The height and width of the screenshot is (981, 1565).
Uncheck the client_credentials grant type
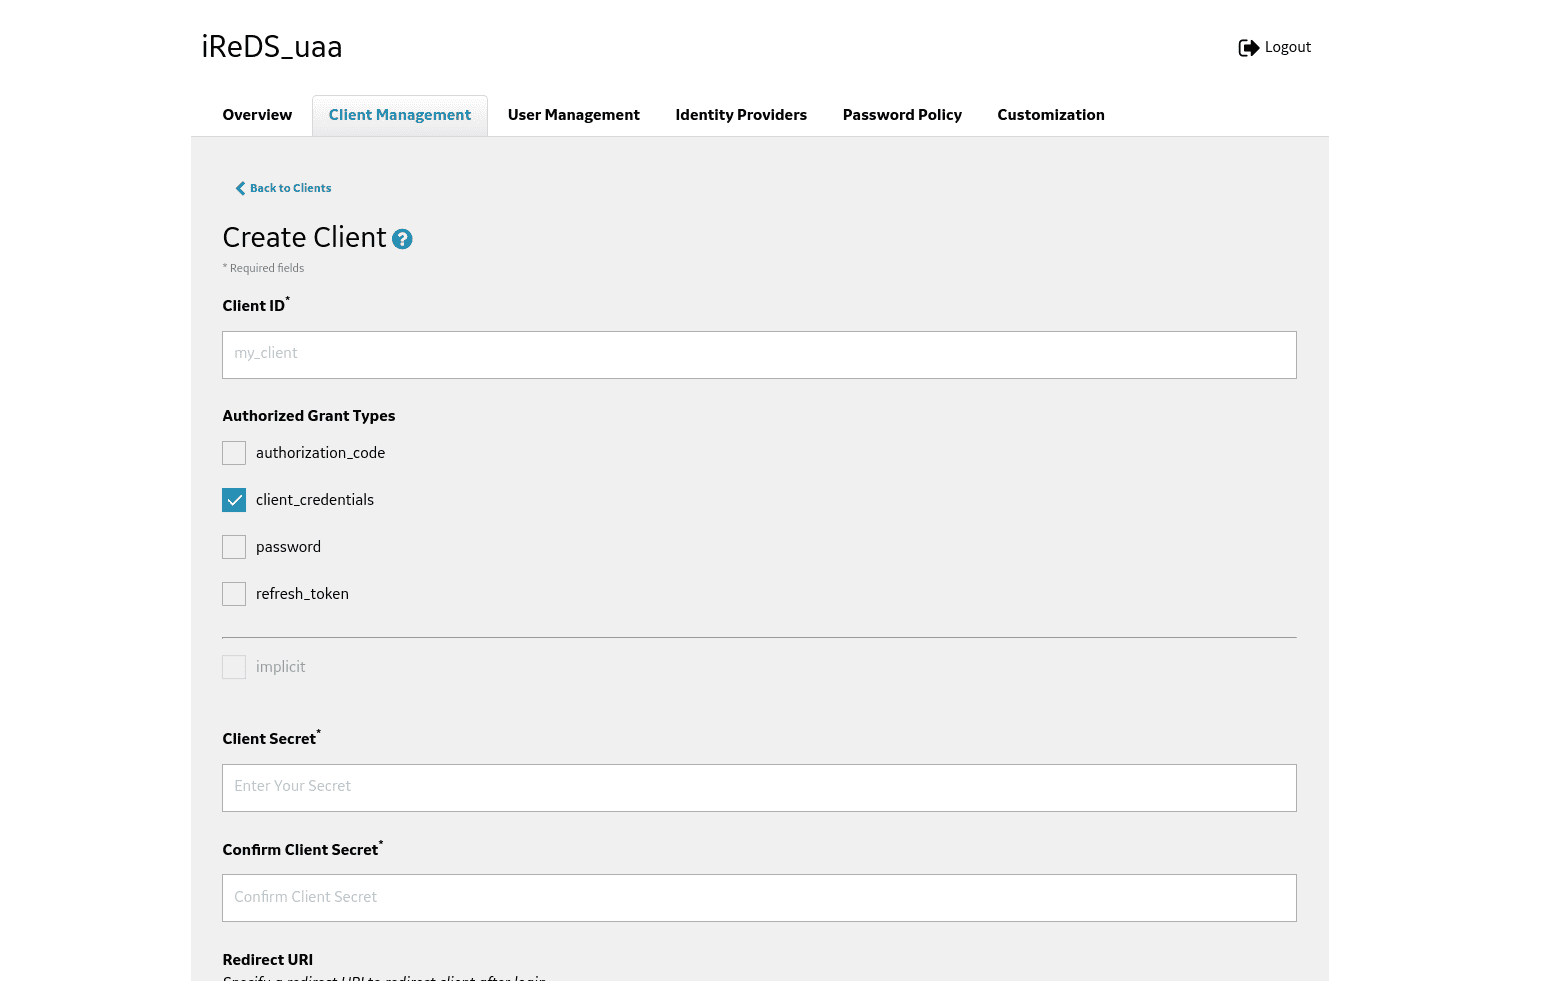(x=233, y=499)
